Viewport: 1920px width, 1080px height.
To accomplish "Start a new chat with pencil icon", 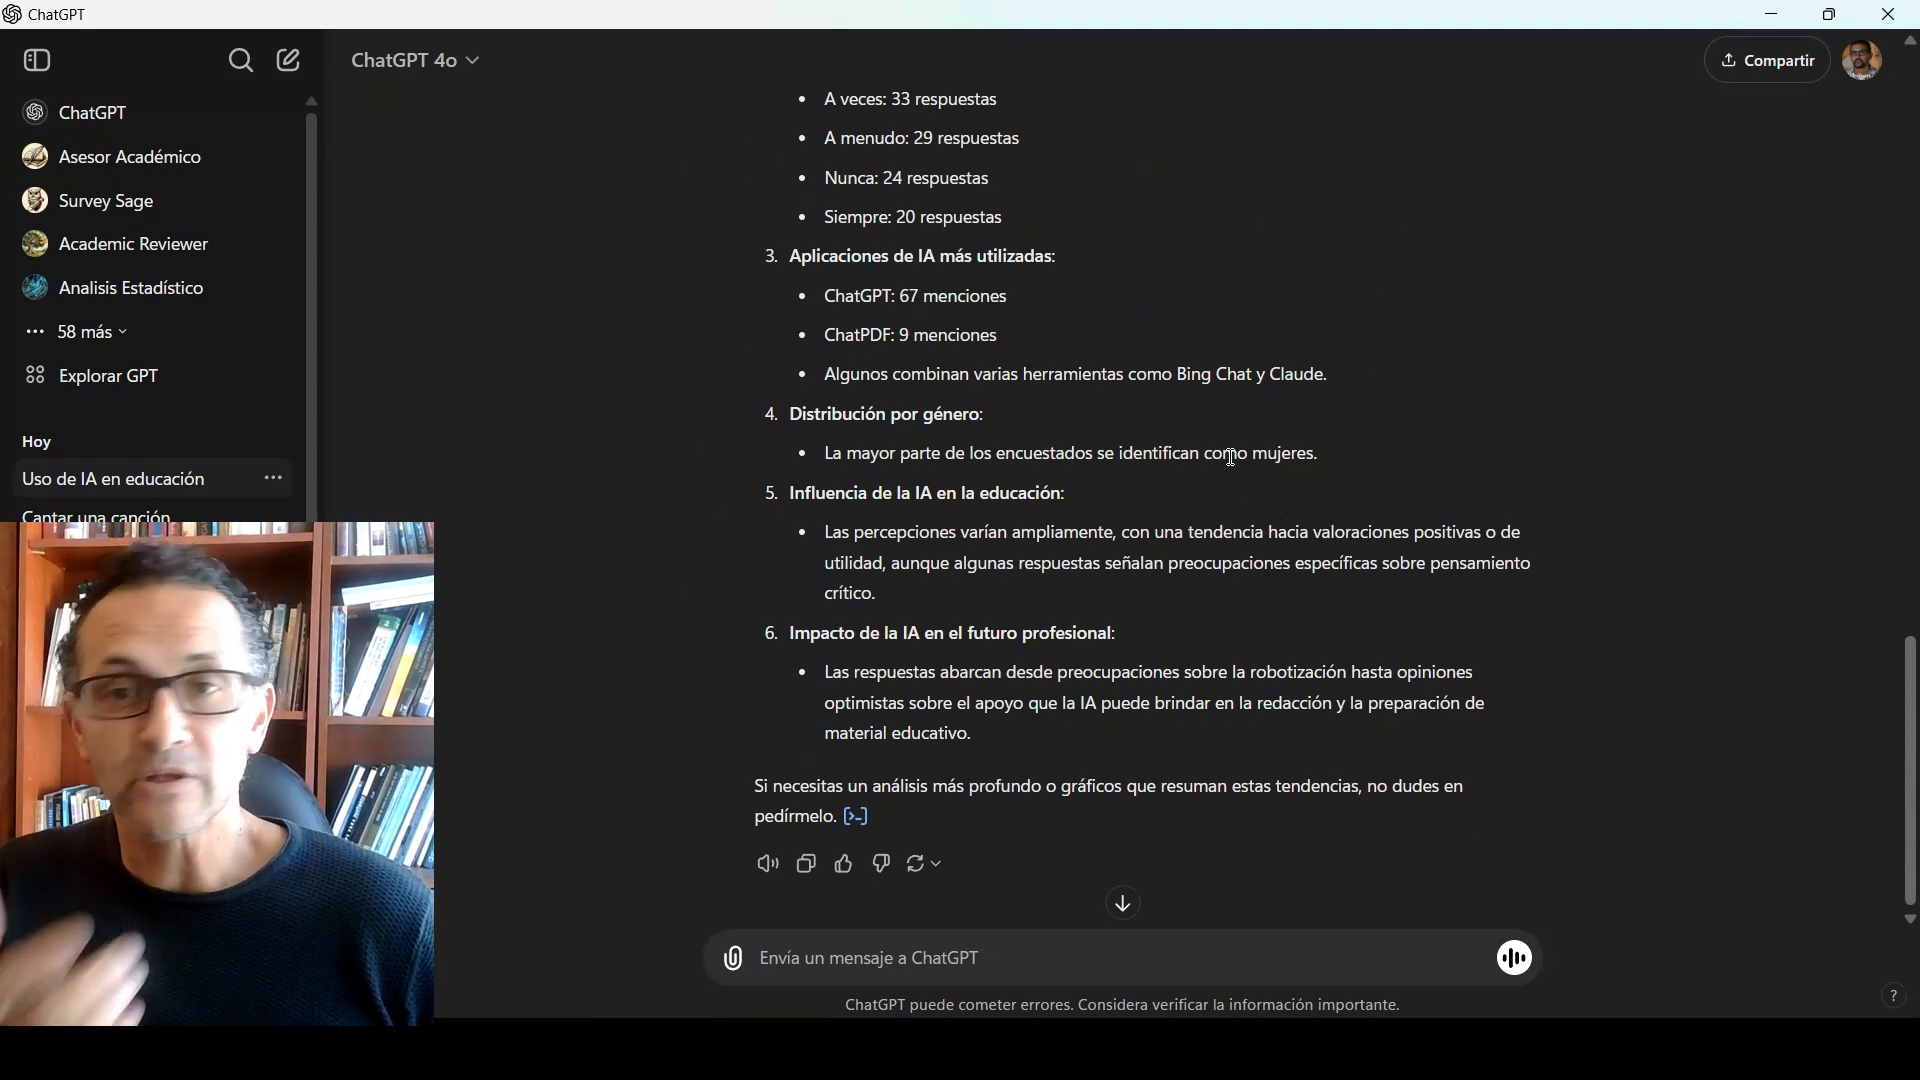I will (x=288, y=60).
